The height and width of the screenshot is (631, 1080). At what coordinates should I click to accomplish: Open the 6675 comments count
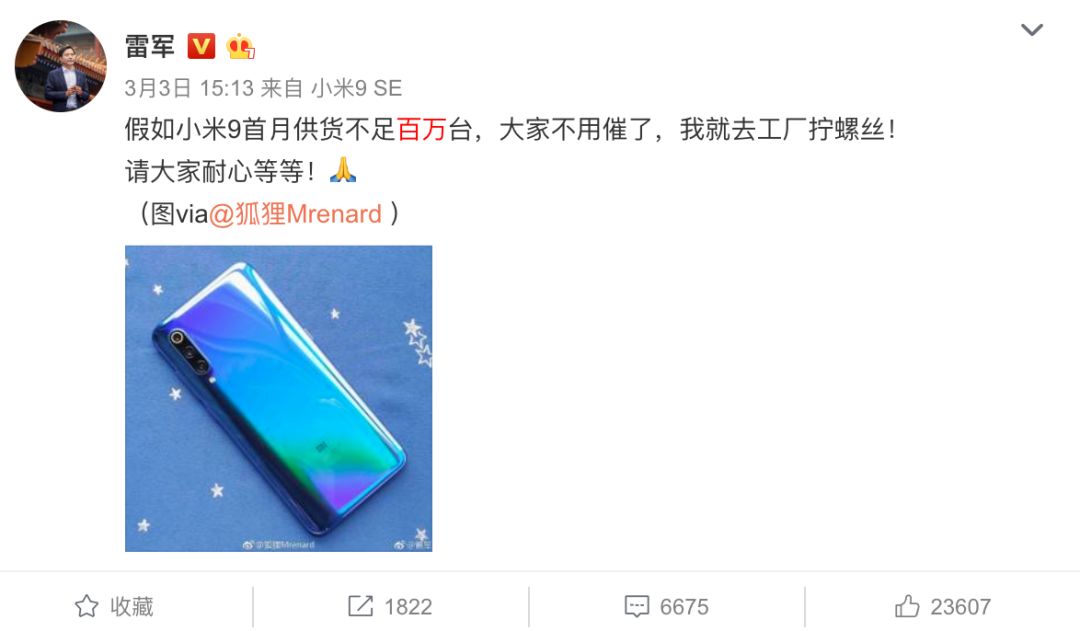pyautogui.click(x=684, y=607)
